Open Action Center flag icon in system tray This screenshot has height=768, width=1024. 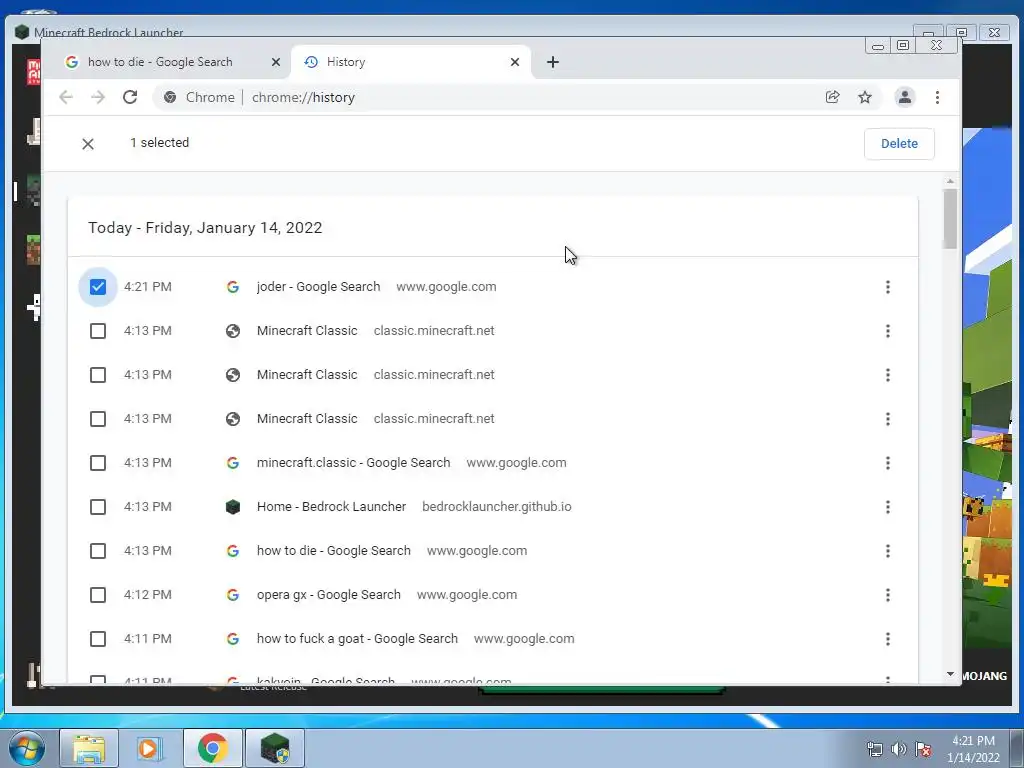pos(923,748)
